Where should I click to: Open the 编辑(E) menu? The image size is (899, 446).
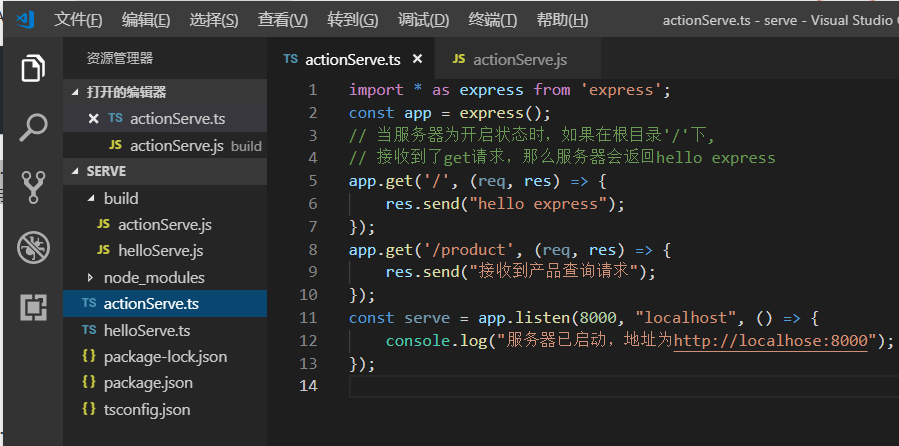pyautogui.click(x=146, y=20)
